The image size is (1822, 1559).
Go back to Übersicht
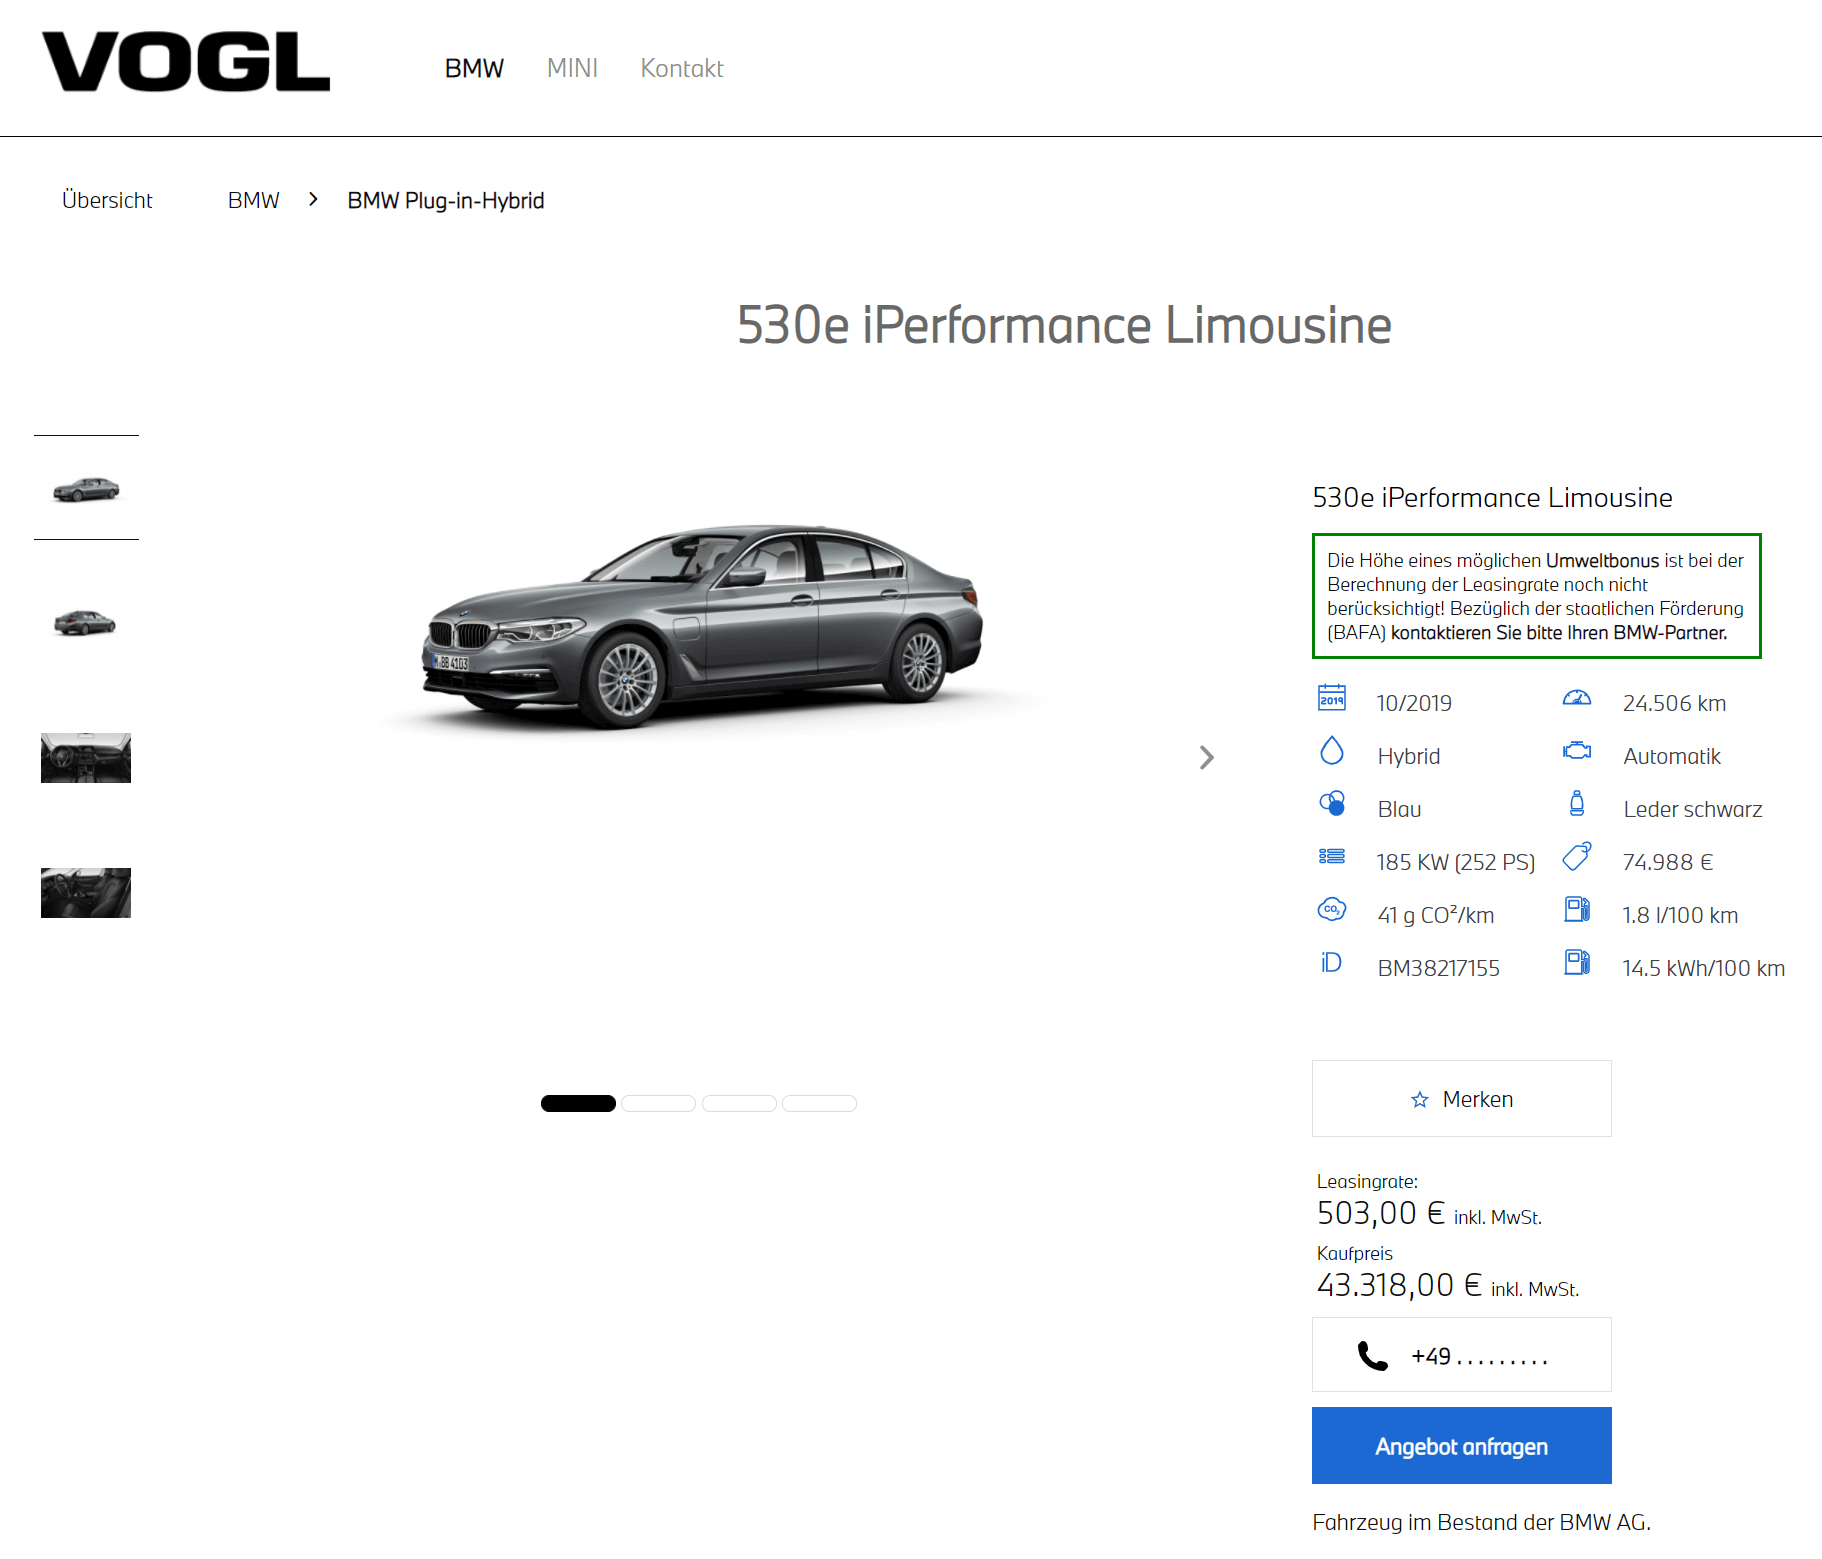point(107,200)
